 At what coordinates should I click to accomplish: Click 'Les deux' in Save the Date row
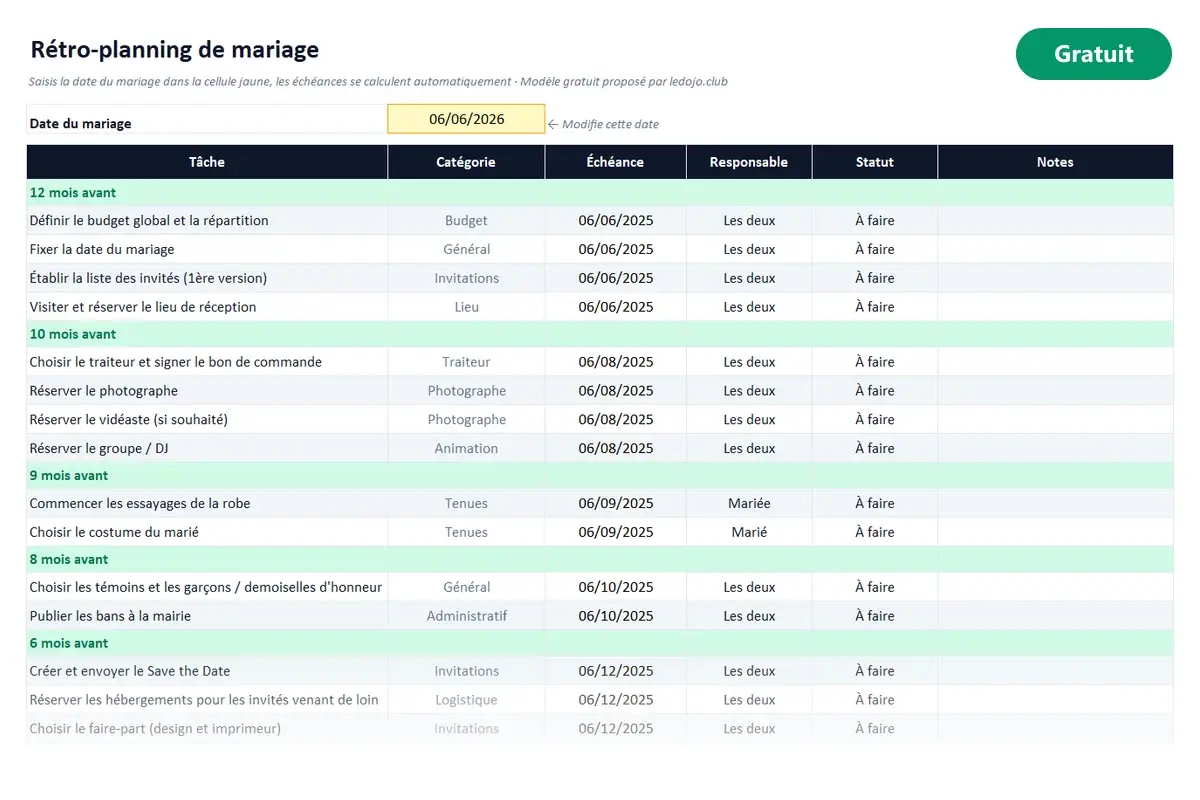click(x=749, y=671)
